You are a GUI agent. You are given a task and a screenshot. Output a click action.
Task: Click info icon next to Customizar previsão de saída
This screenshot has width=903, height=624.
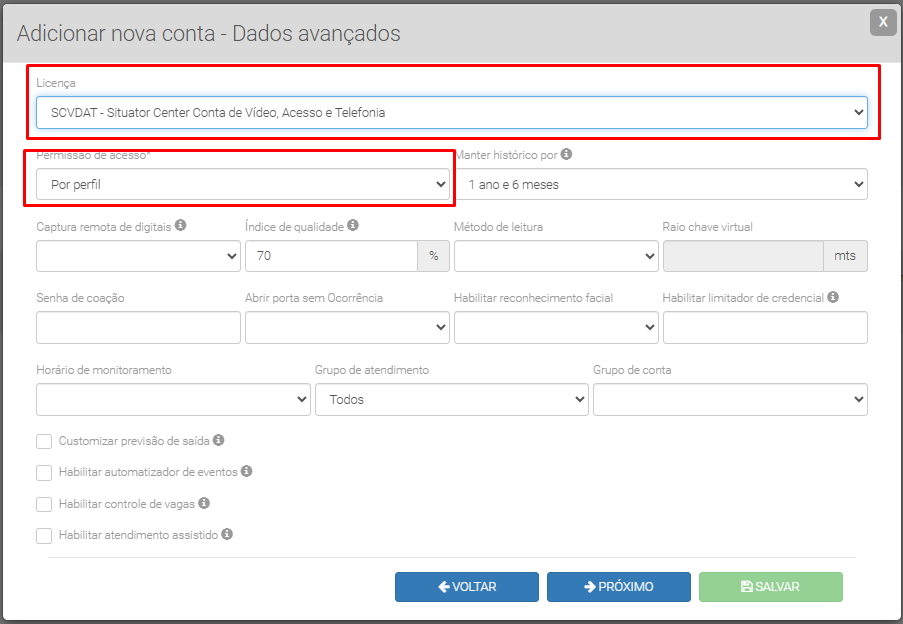point(218,440)
